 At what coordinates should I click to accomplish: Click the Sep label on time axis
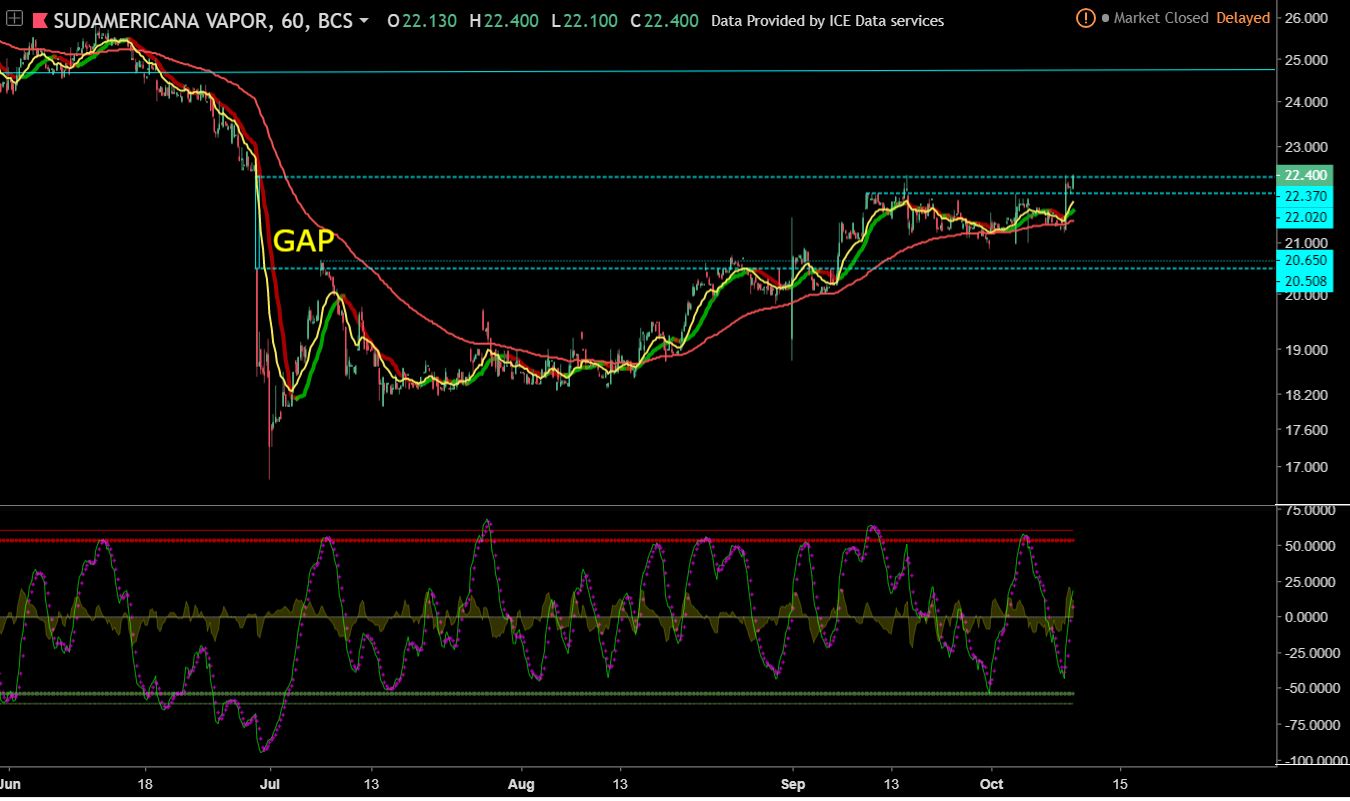click(793, 783)
